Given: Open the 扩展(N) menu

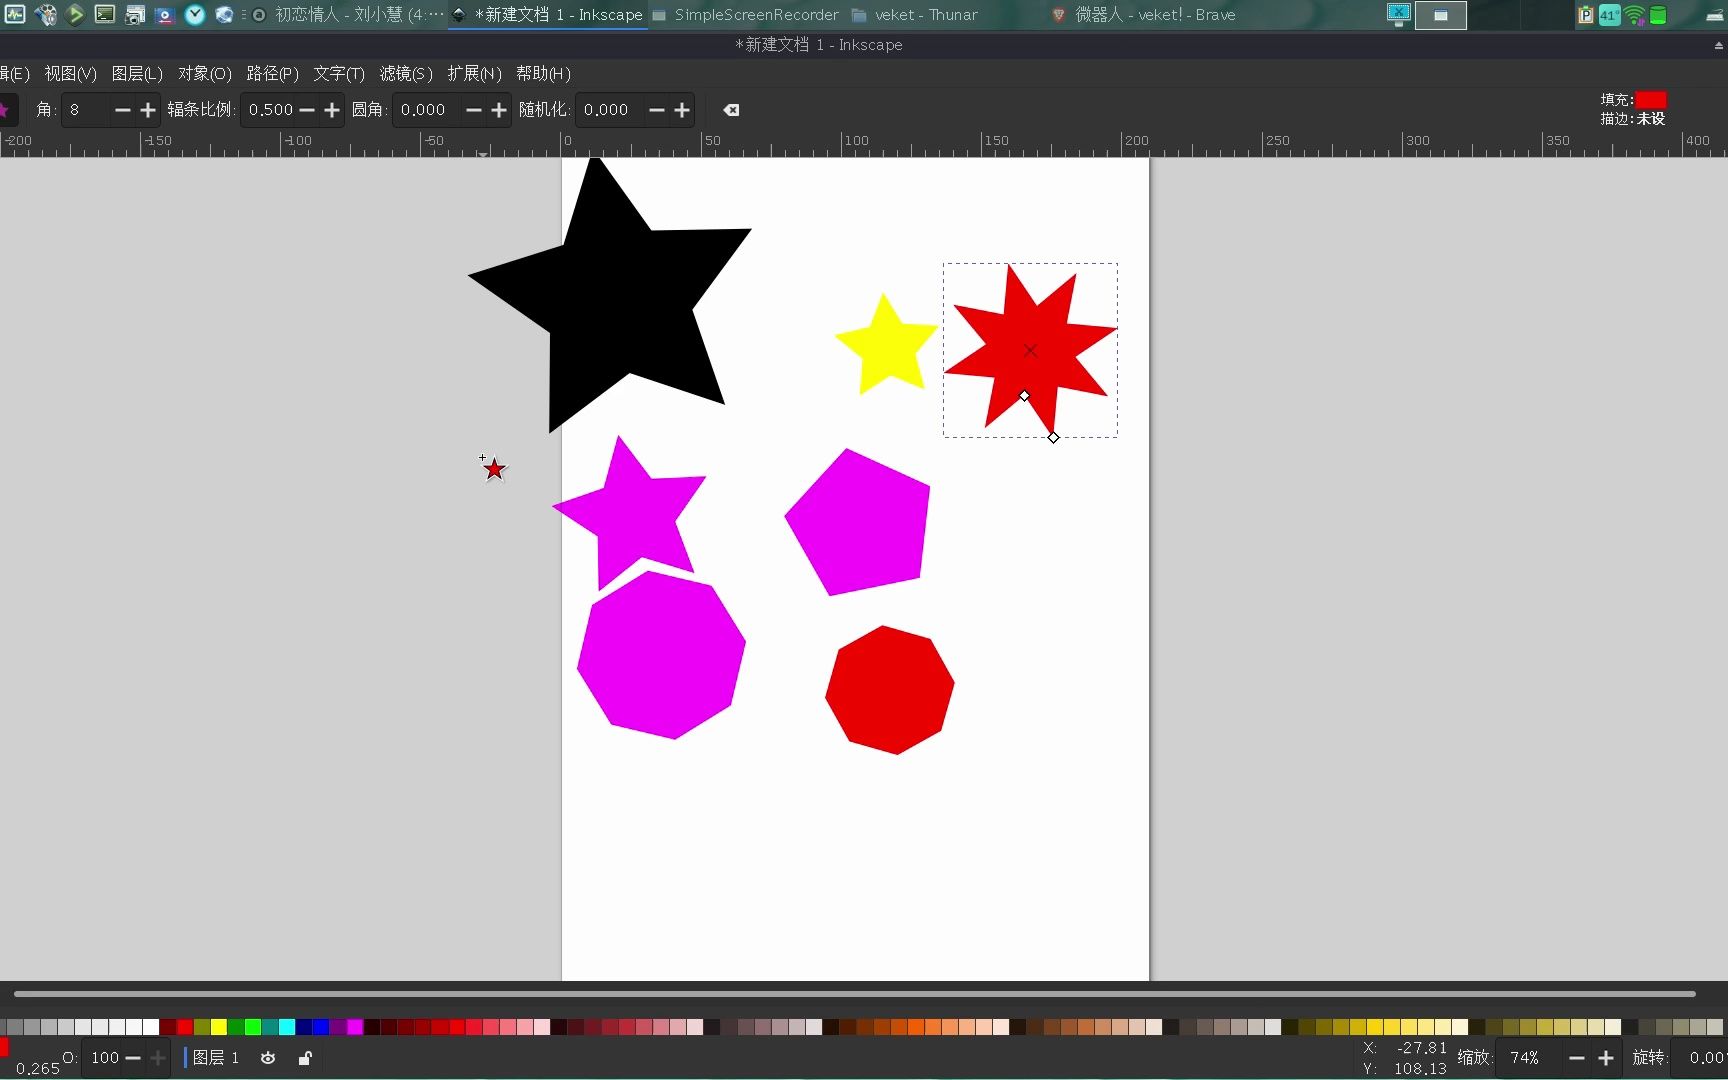Looking at the screenshot, I should 474,73.
